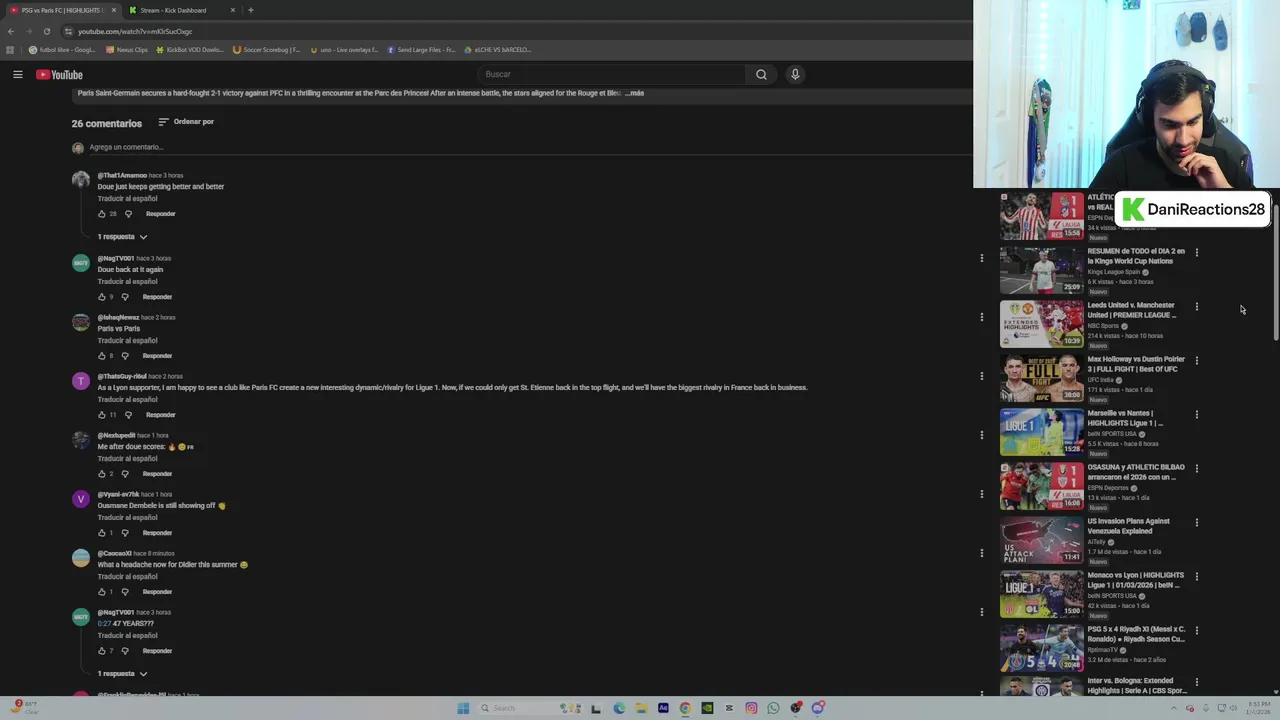Open the Windows Start menu

tap(463, 708)
